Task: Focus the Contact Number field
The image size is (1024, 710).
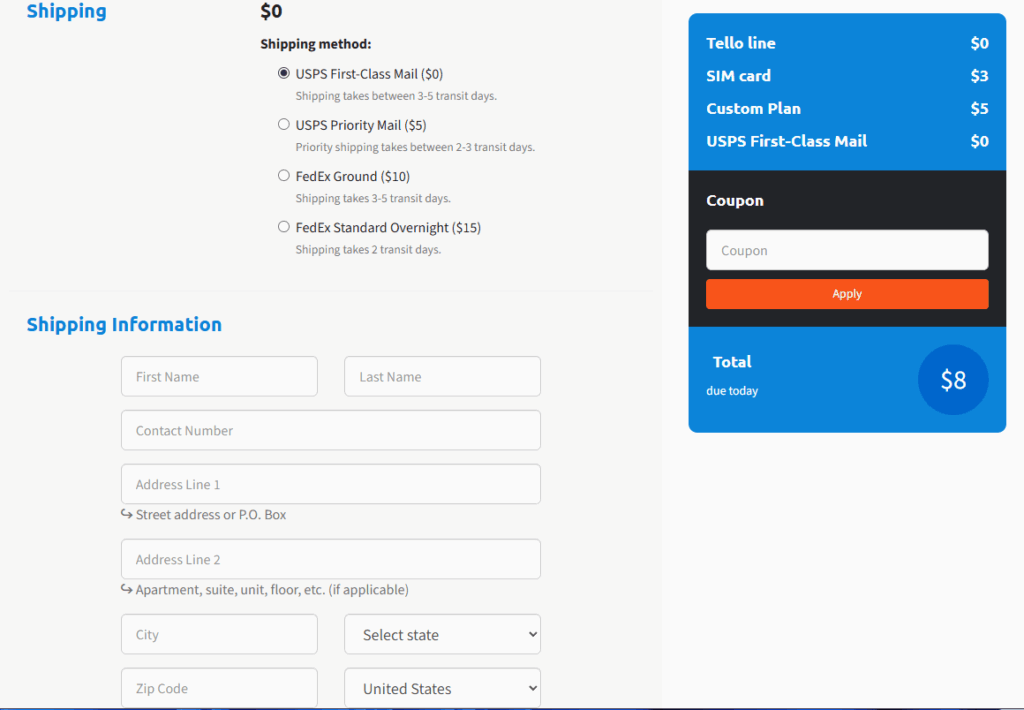Action: pyautogui.click(x=330, y=430)
